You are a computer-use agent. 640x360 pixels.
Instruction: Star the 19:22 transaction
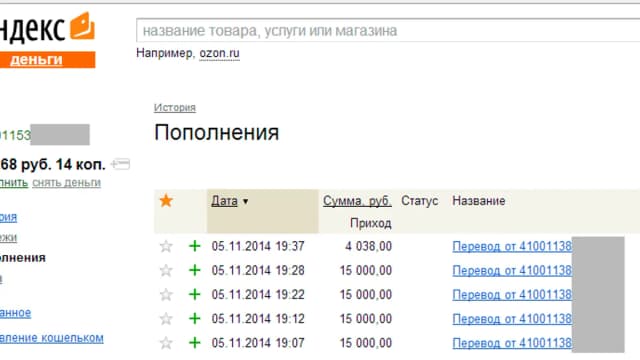tap(166, 294)
